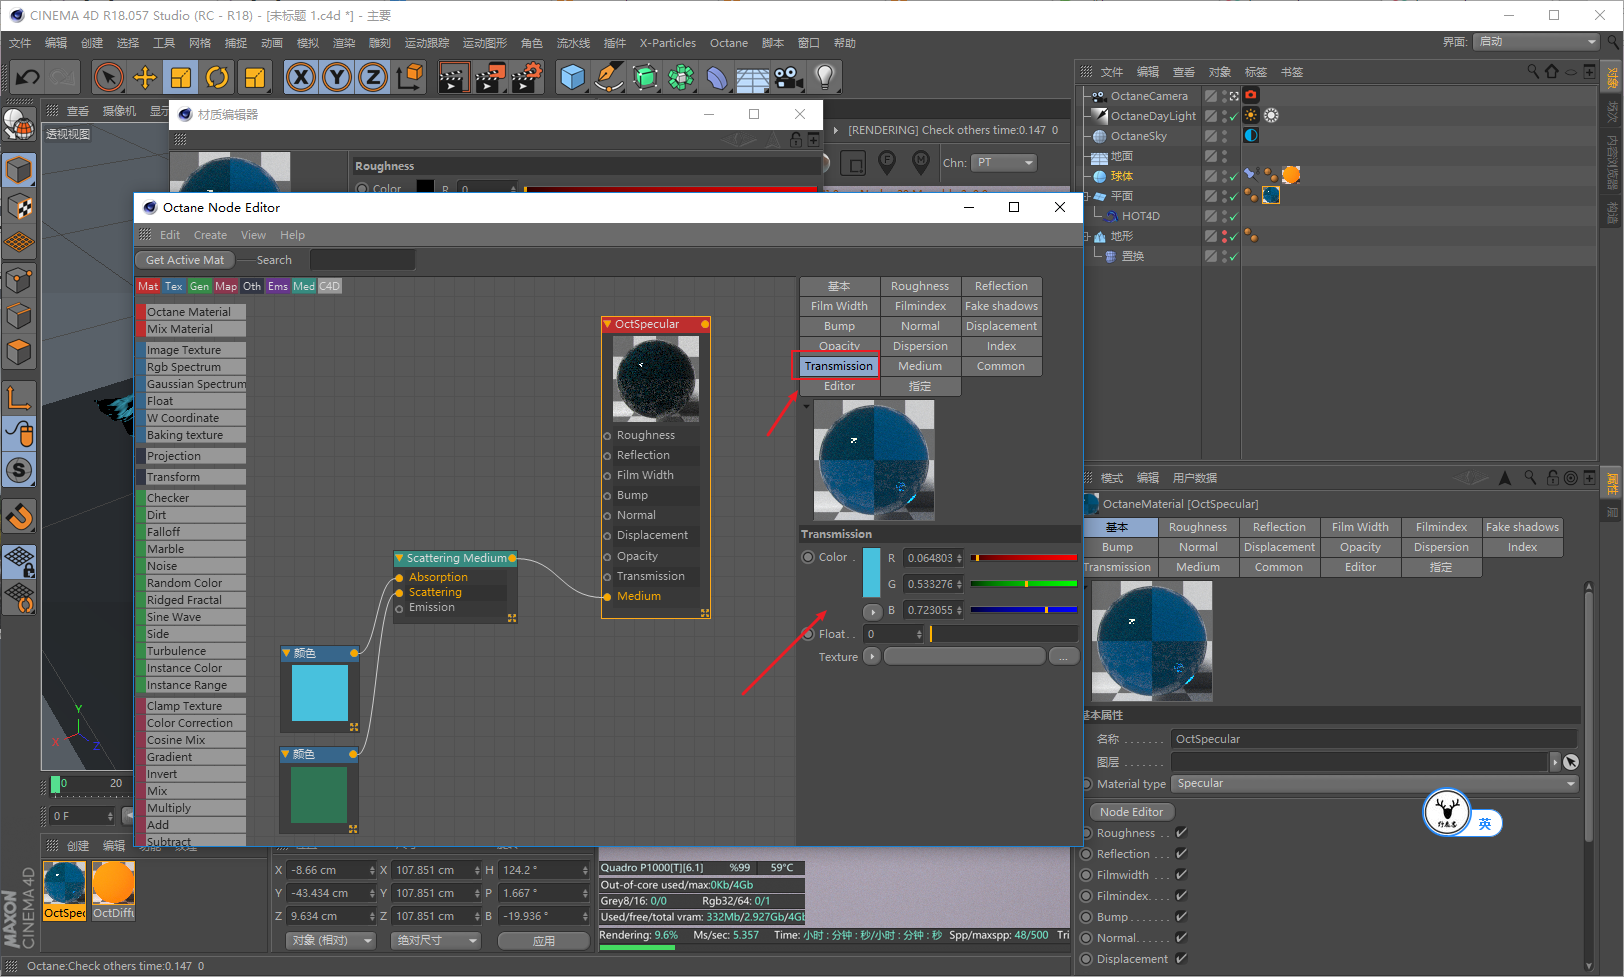The width and height of the screenshot is (1624, 977).
Task: Activate the Move tool
Action: point(145,77)
